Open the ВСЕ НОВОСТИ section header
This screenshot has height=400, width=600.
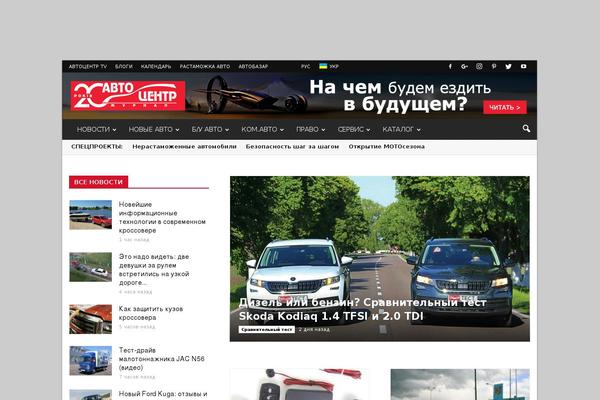(98, 182)
